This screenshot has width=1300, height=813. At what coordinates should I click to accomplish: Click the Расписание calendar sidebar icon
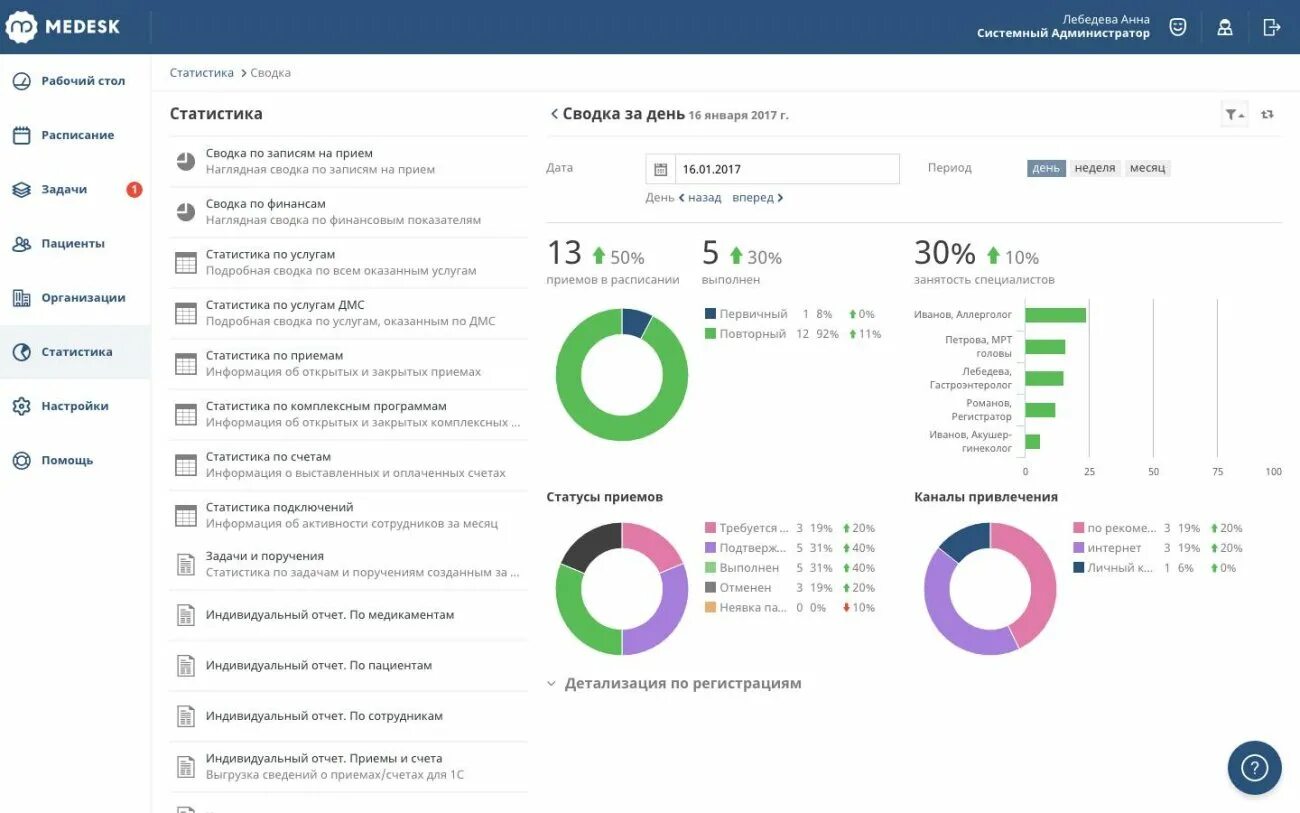21,135
